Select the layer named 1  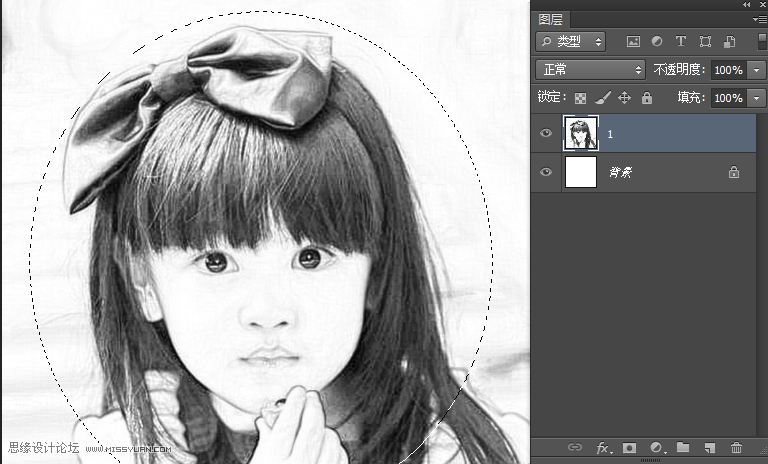[x=610, y=134]
